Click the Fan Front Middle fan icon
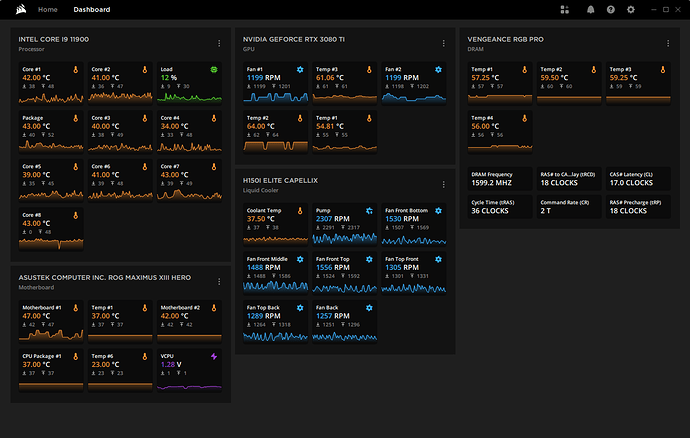Image resolution: width=690 pixels, height=438 pixels. pyautogui.click(x=300, y=259)
